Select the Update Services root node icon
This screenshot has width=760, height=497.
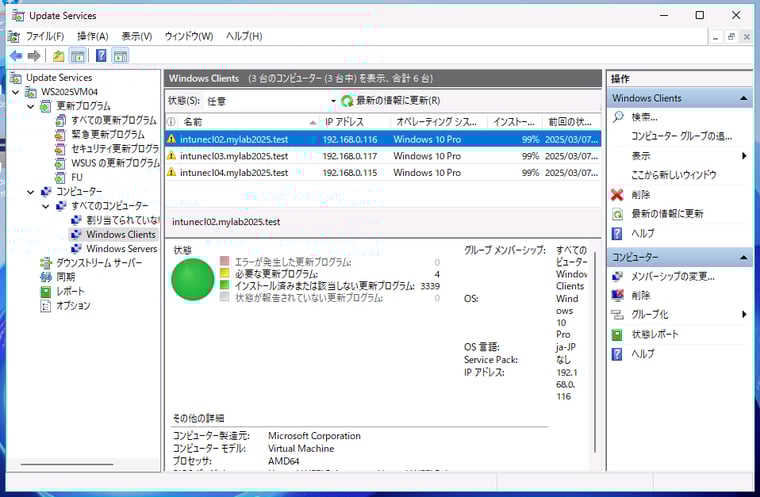tap(16, 78)
